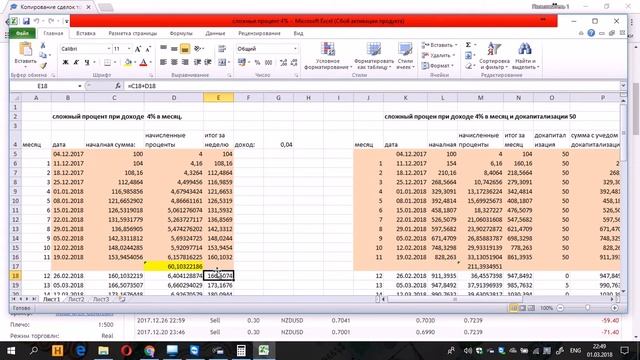Screen dimensions: 640x360
Task: Click zoom out minus button
Action: 560,308
